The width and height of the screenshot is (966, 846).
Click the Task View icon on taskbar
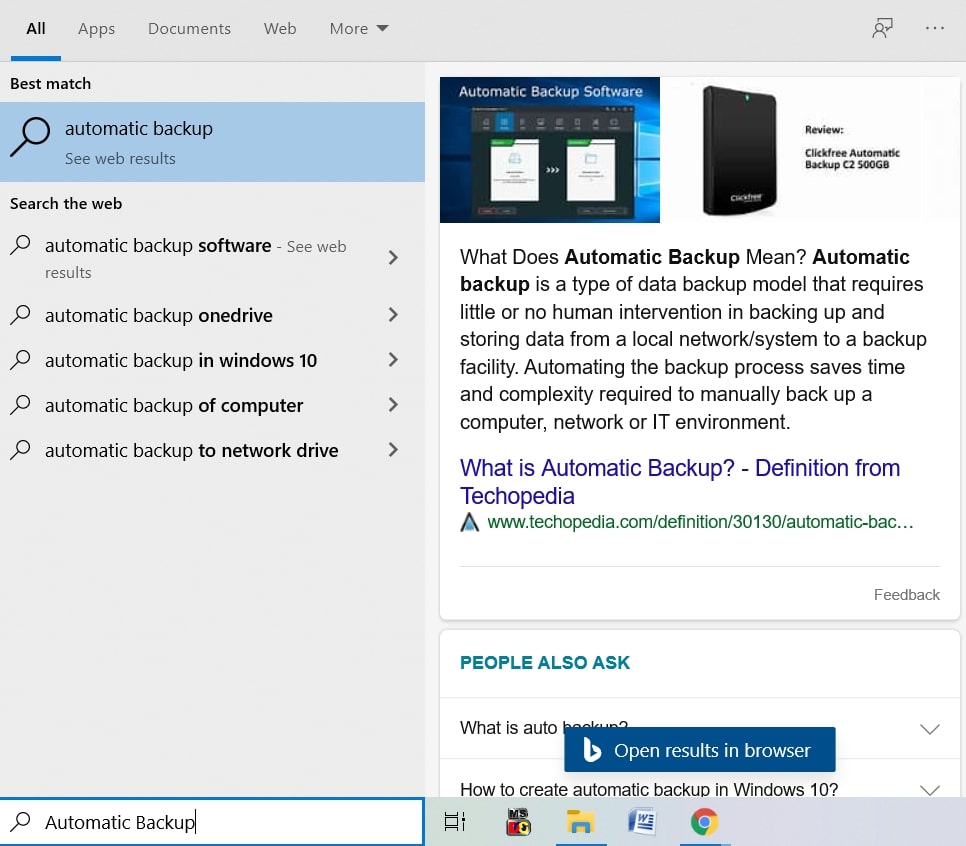[455, 821]
